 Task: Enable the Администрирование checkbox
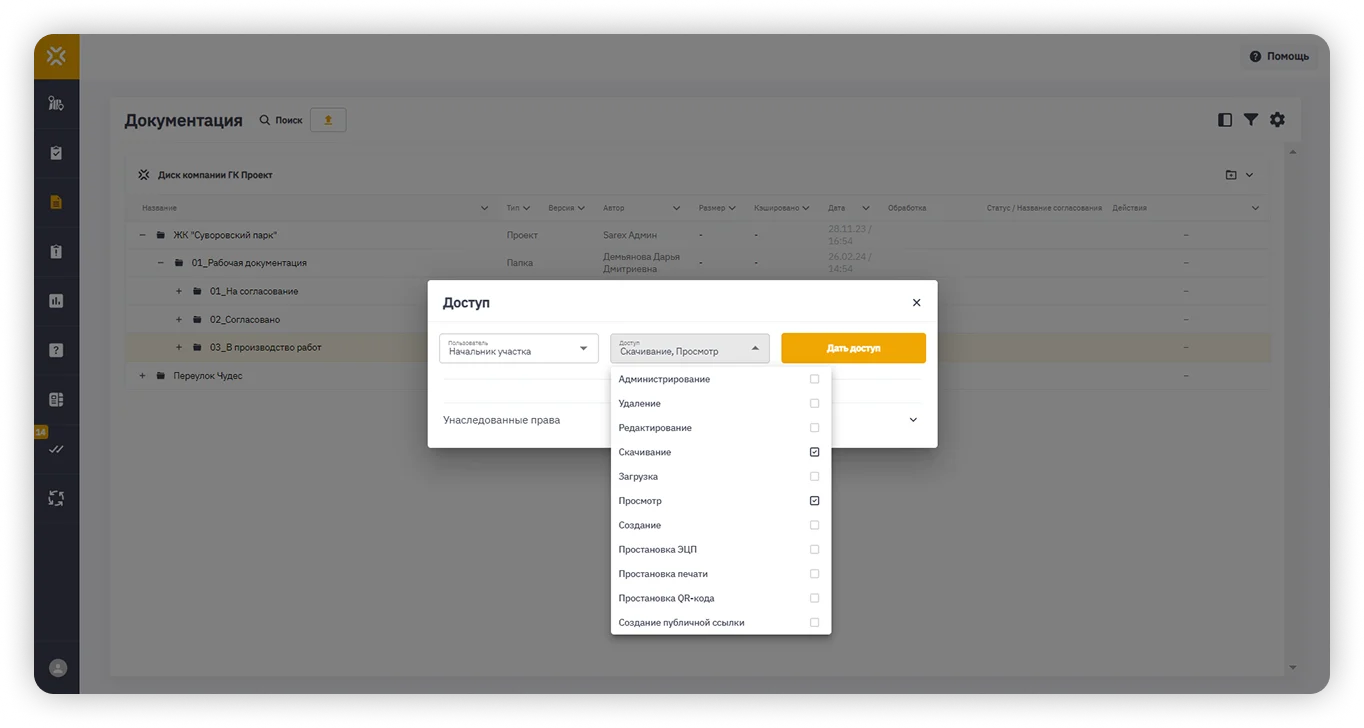814,379
